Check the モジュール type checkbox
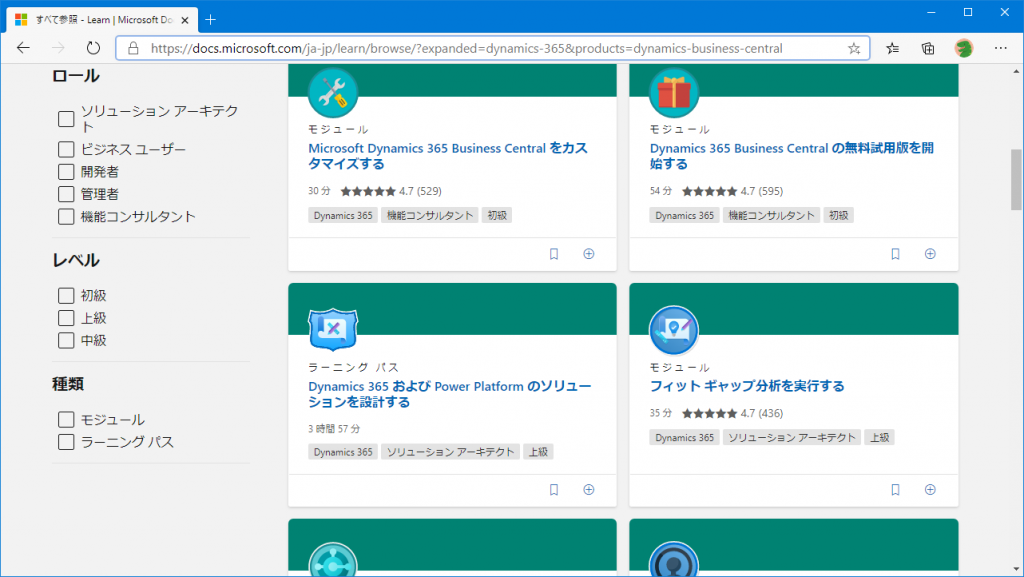The image size is (1024, 577). (x=66, y=420)
